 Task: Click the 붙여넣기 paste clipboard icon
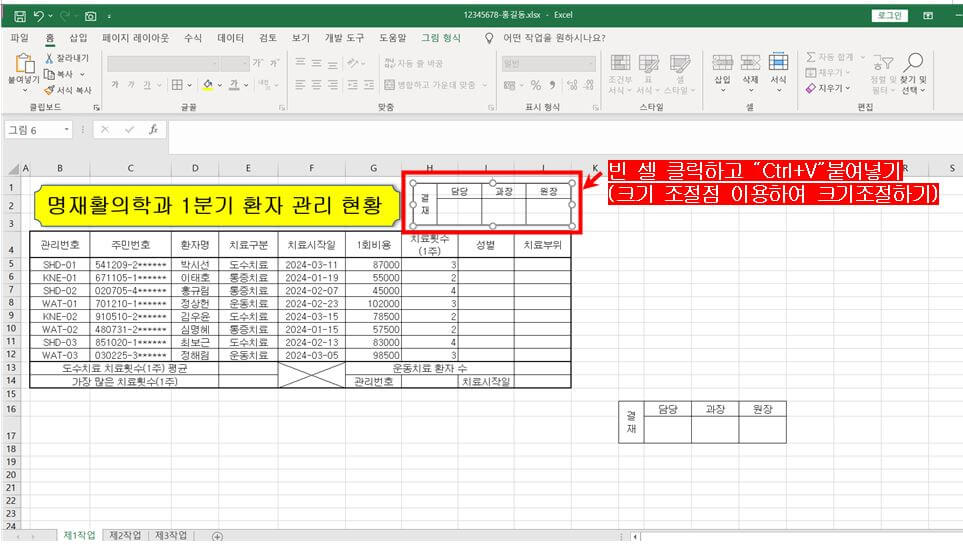click(25, 63)
